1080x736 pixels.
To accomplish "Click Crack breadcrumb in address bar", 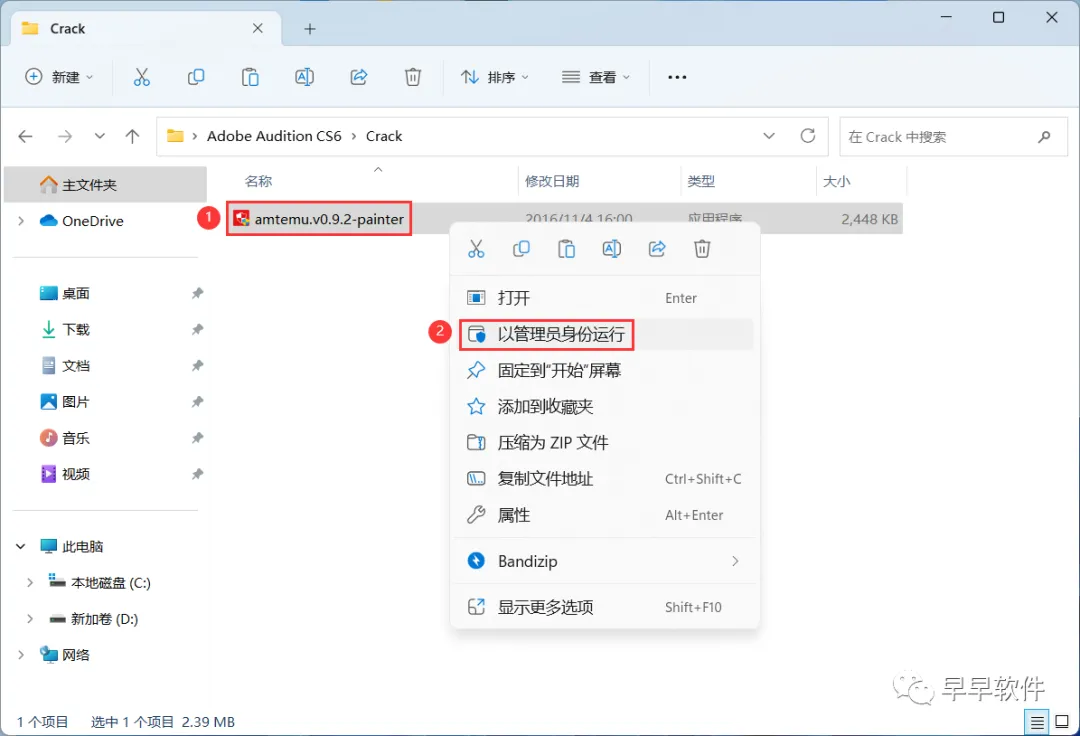I will point(384,136).
